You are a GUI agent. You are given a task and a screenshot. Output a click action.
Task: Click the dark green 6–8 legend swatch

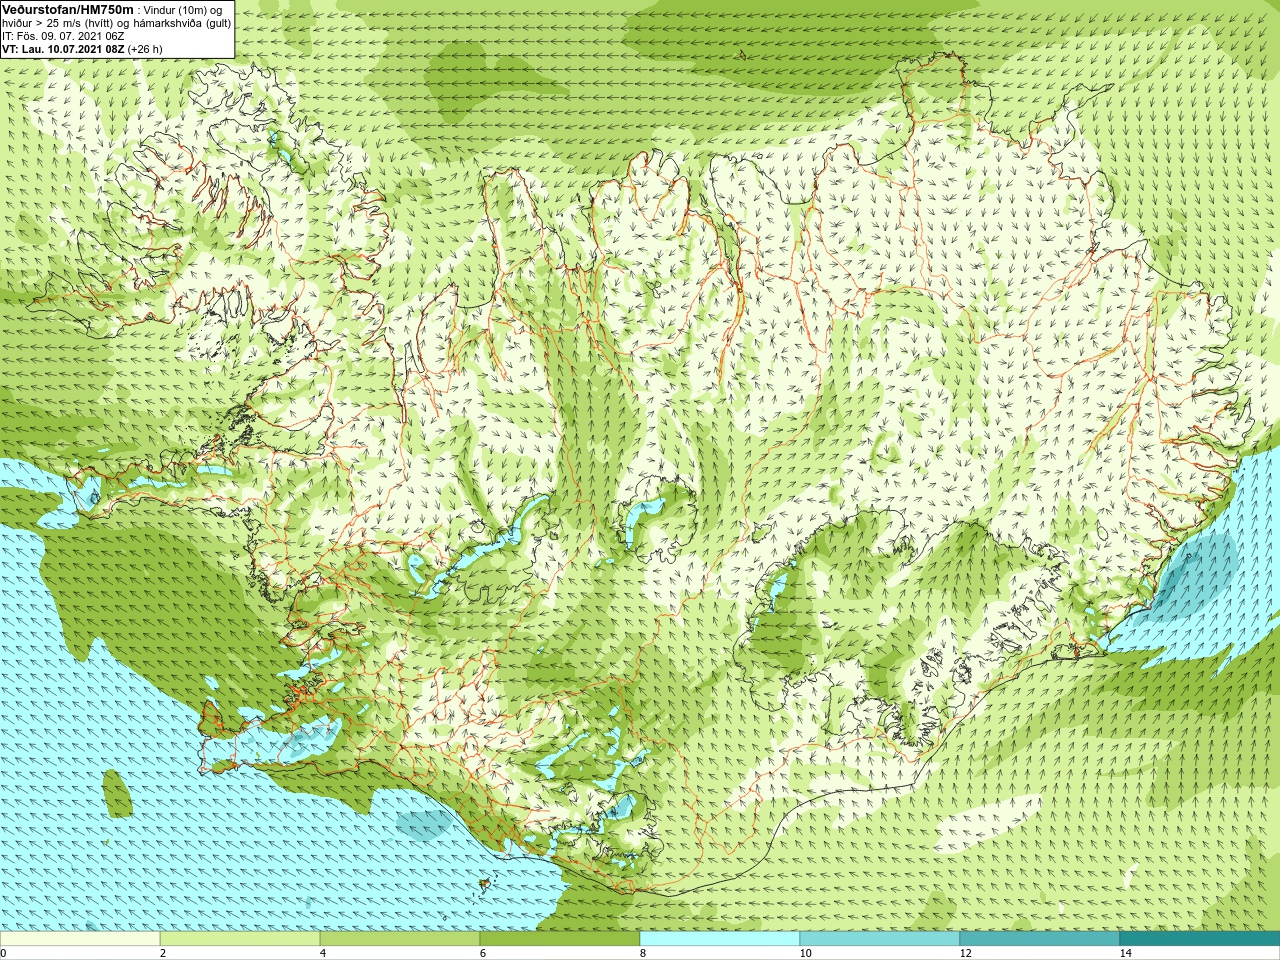coord(560,939)
